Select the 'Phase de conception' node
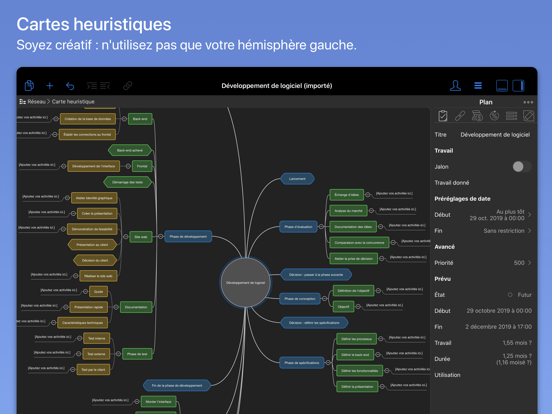This screenshot has height=414, width=552. (300, 299)
